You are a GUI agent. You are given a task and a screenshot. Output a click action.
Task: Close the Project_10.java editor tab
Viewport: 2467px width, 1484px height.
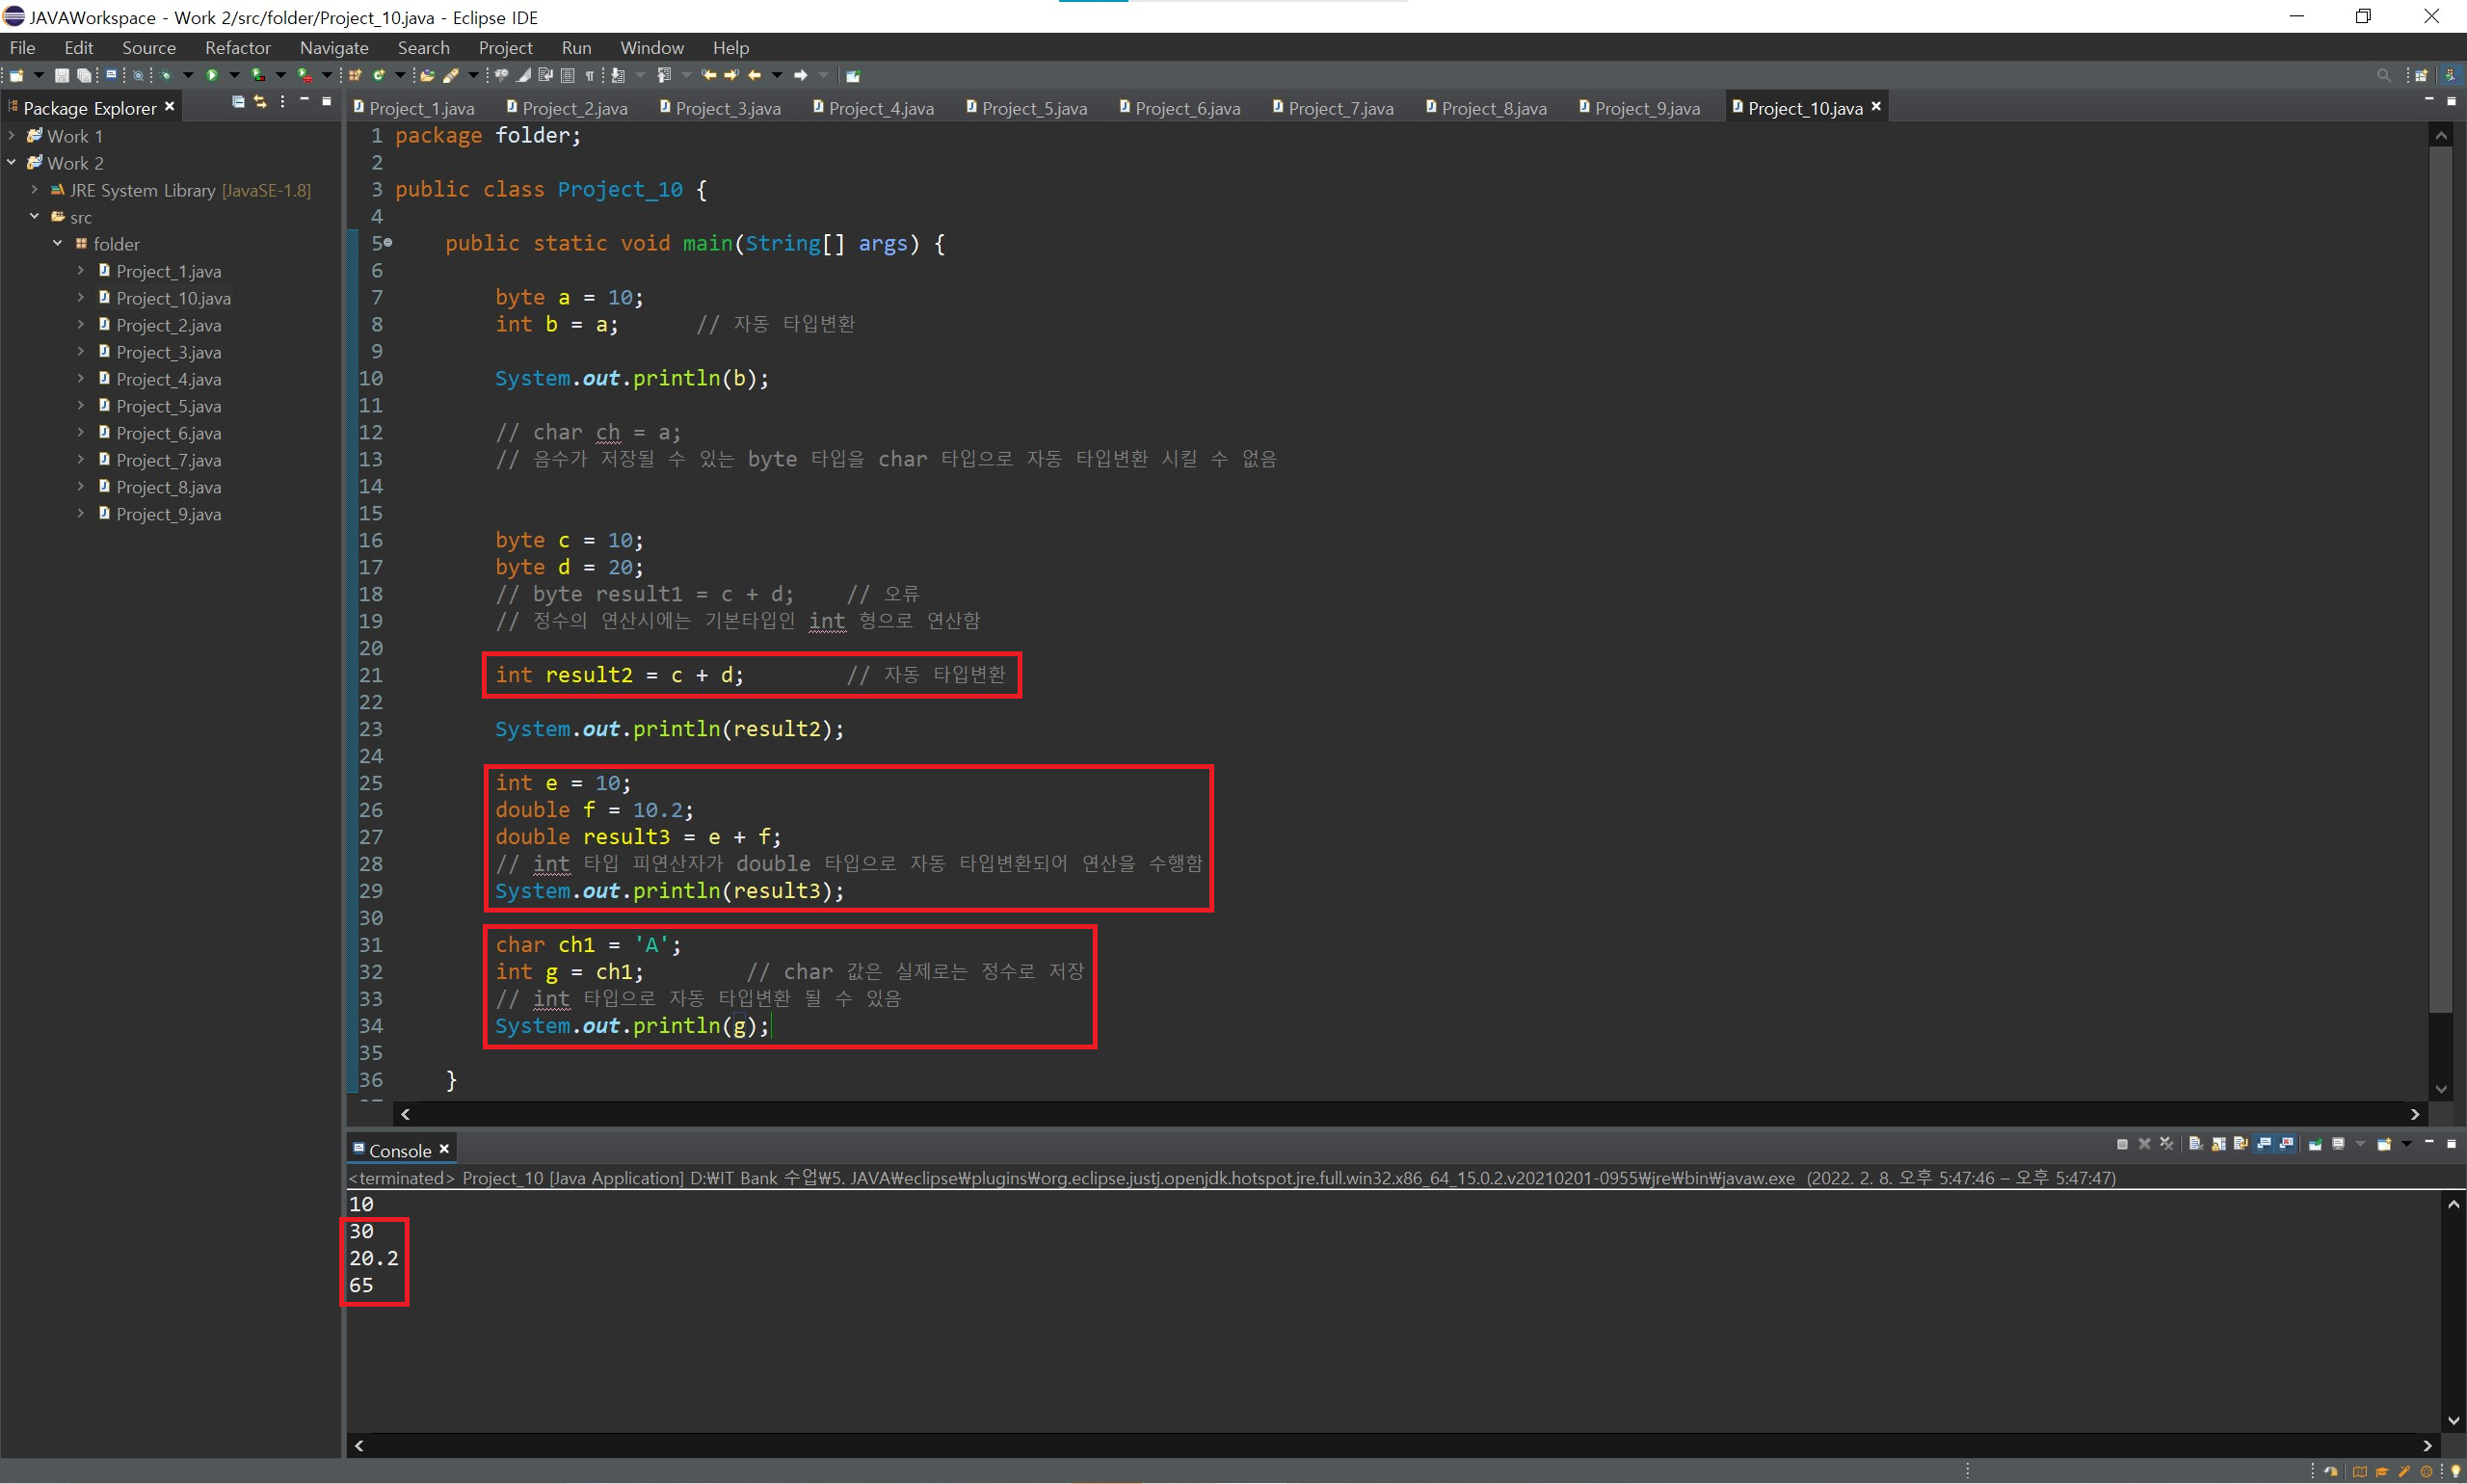(x=1877, y=106)
